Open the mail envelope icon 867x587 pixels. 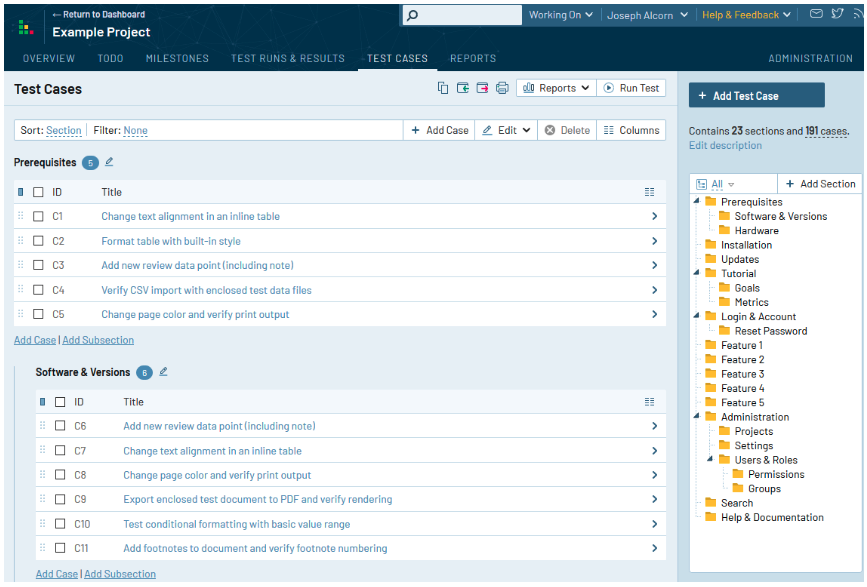point(816,14)
